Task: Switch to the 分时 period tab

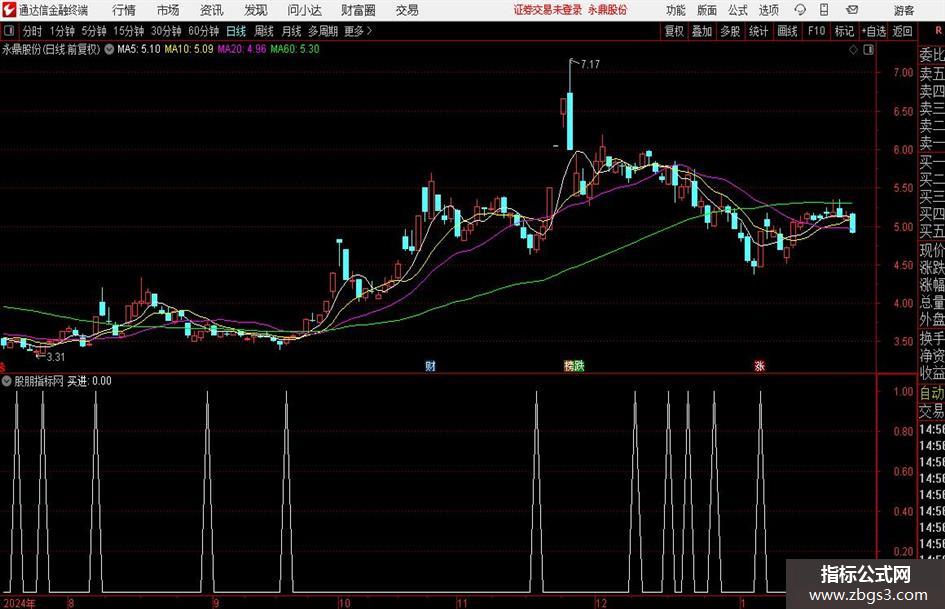Action: click(33, 31)
